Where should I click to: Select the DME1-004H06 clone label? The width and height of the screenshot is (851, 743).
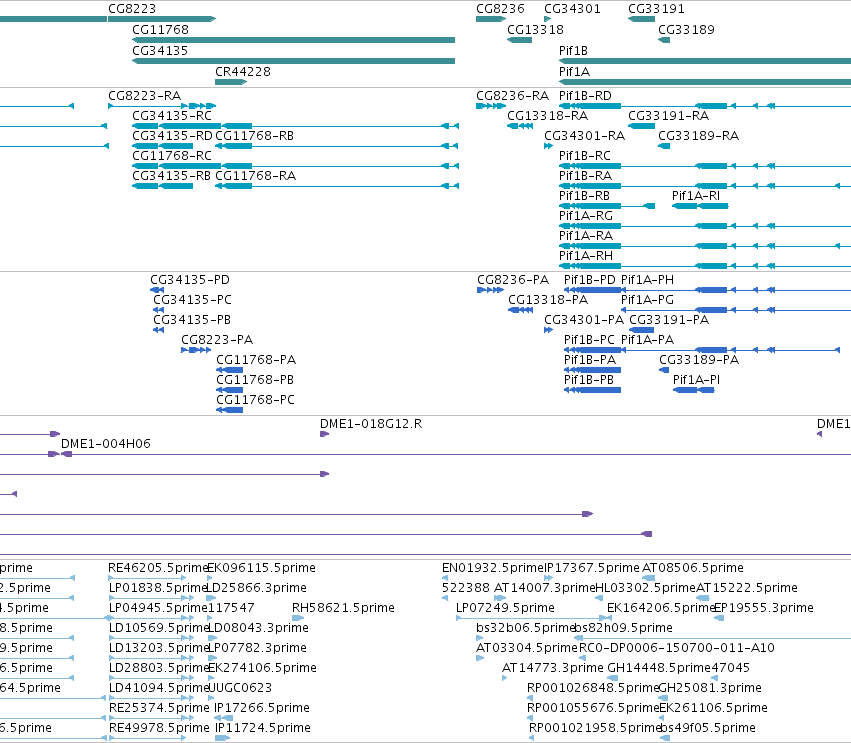pyautogui.click(x=106, y=444)
